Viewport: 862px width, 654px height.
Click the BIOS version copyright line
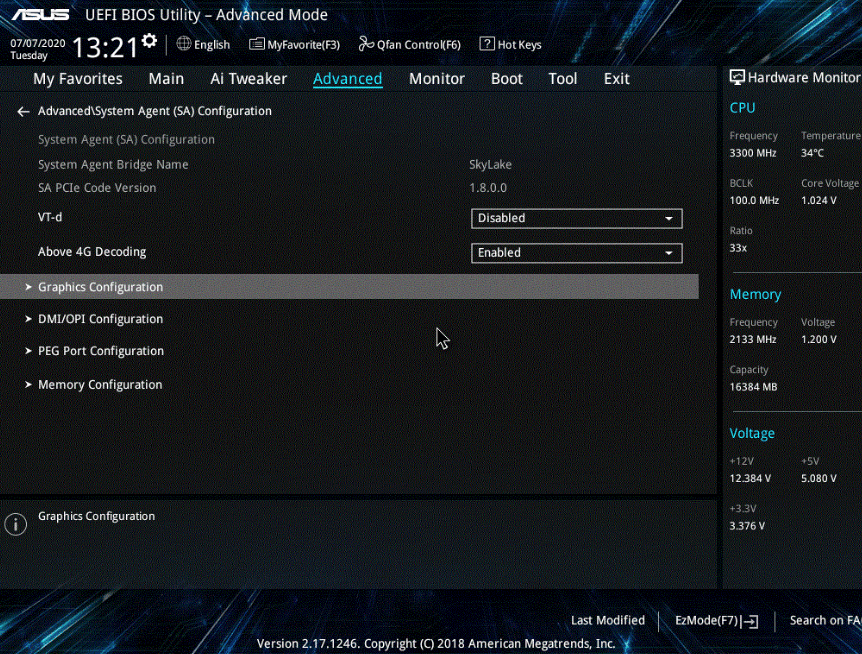(435, 644)
